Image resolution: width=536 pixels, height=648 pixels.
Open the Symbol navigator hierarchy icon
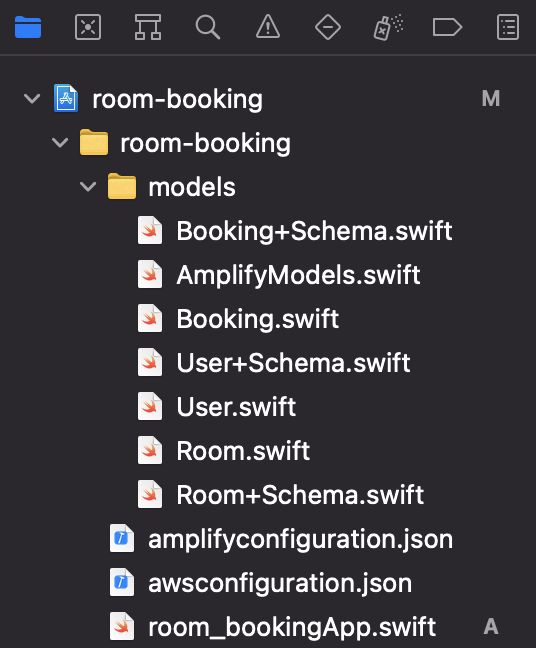148,27
